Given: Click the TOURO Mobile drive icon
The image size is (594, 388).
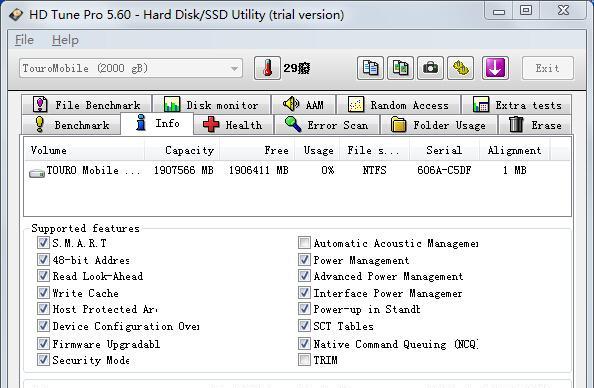Looking at the screenshot, I should pyautogui.click(x=37, y=173).
